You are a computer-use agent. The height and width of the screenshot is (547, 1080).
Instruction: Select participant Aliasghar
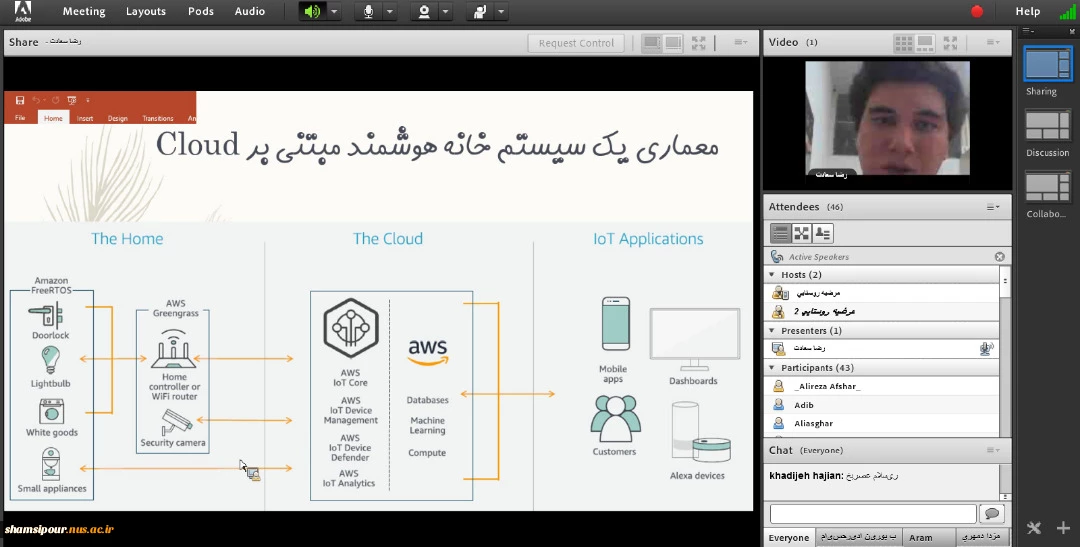(882, 423)
